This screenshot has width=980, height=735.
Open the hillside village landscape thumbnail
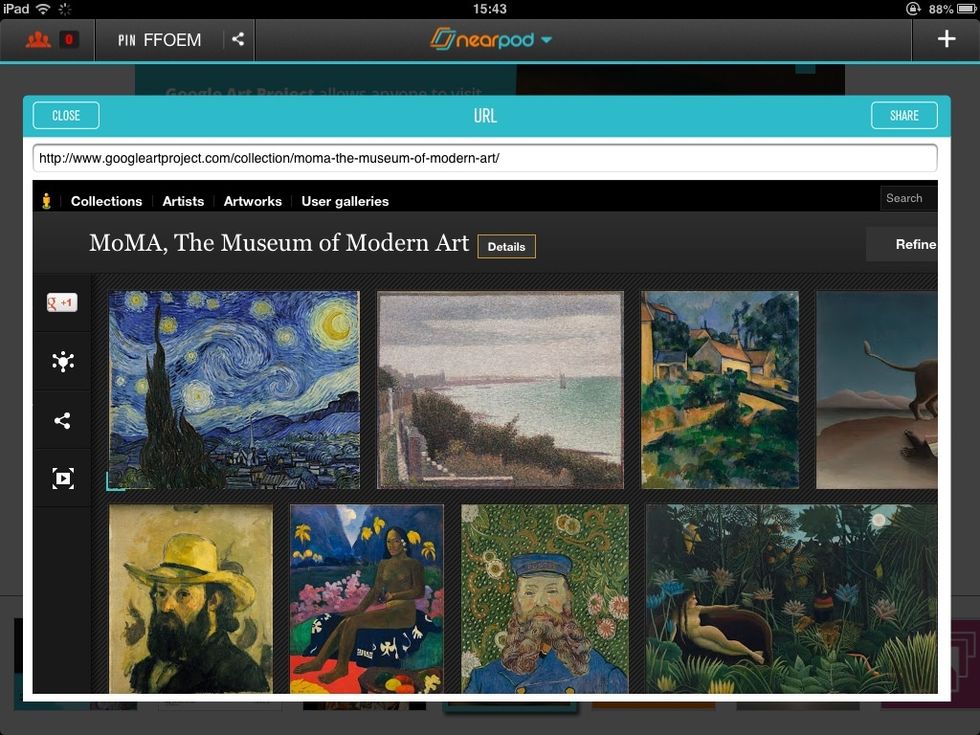click(720, 389)
